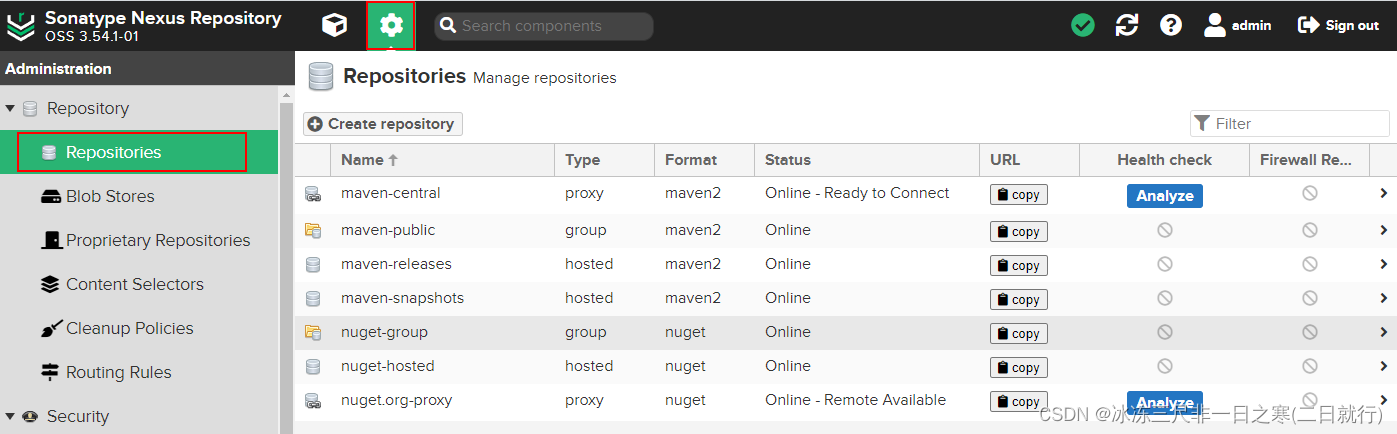The width and height of the screenshot is (1397, 434).
Task: Sort by the Type column header
Action: (x=605, y=159)
